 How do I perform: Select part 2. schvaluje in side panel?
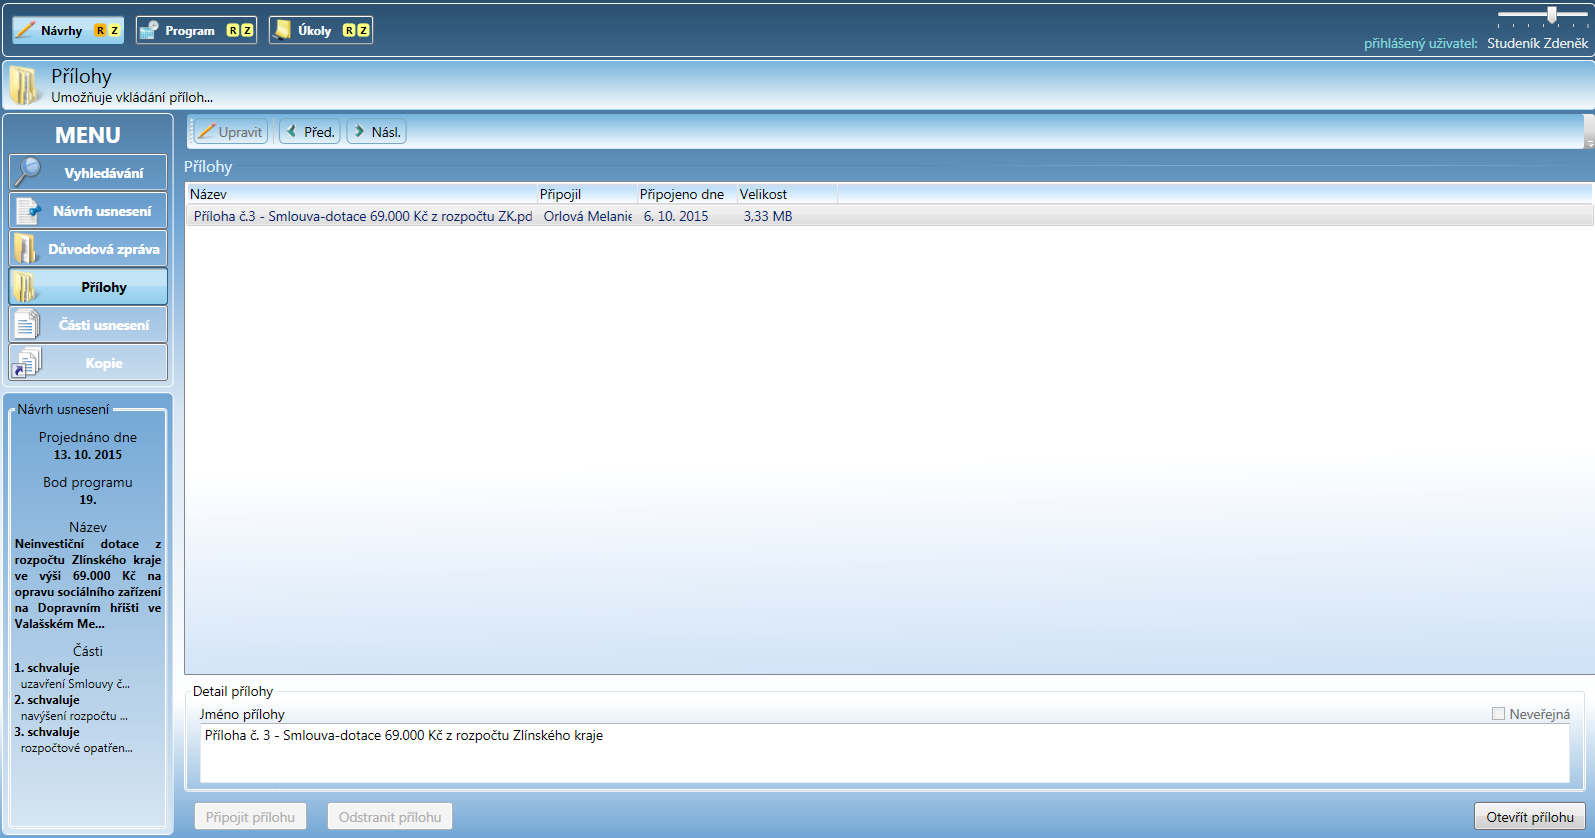47,700
